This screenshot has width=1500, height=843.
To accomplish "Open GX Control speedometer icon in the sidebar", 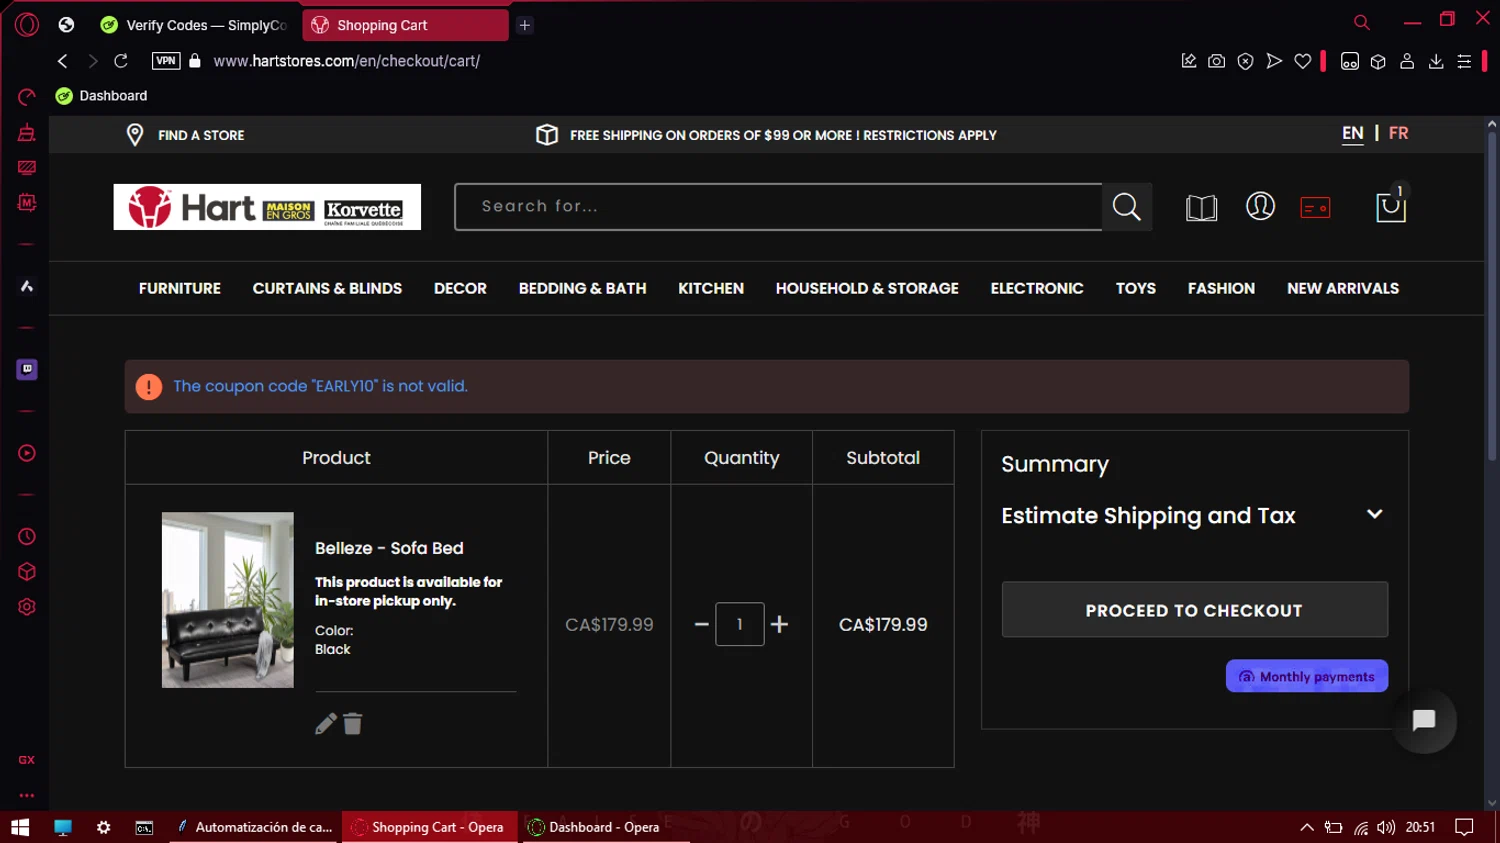I will click(27, 97).
